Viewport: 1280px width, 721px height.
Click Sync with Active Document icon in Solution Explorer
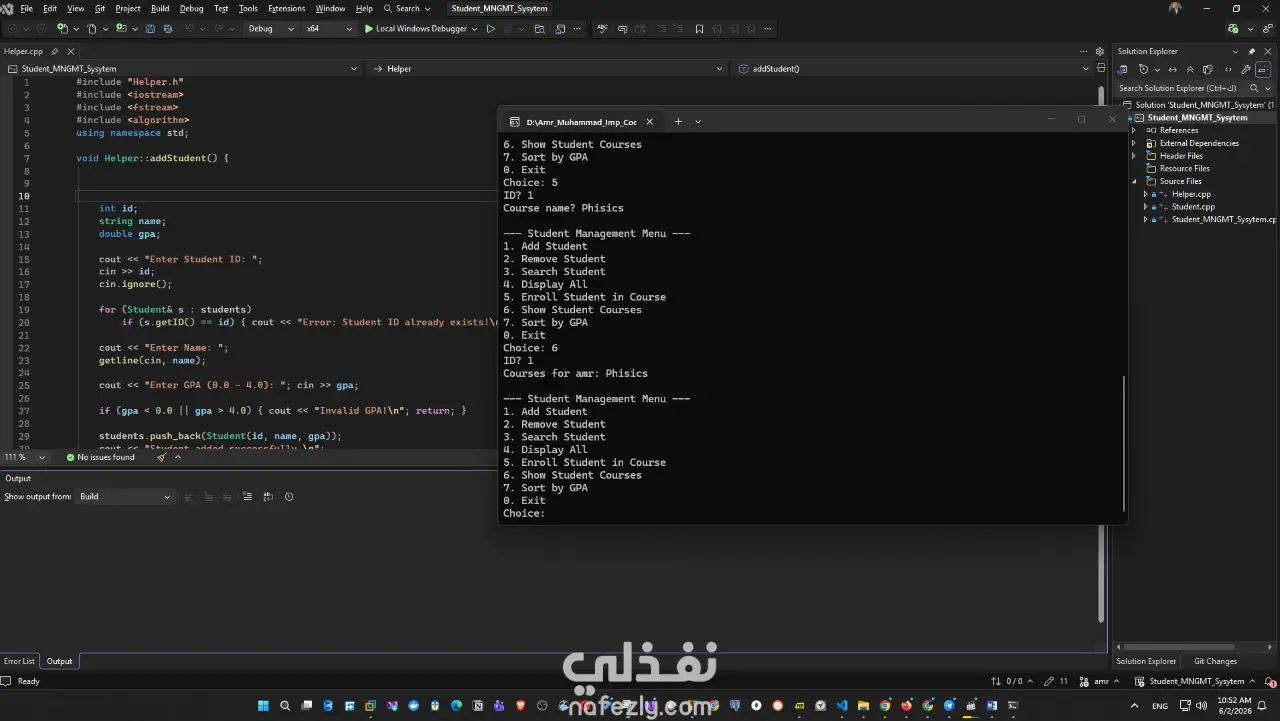coord(1172,70)
